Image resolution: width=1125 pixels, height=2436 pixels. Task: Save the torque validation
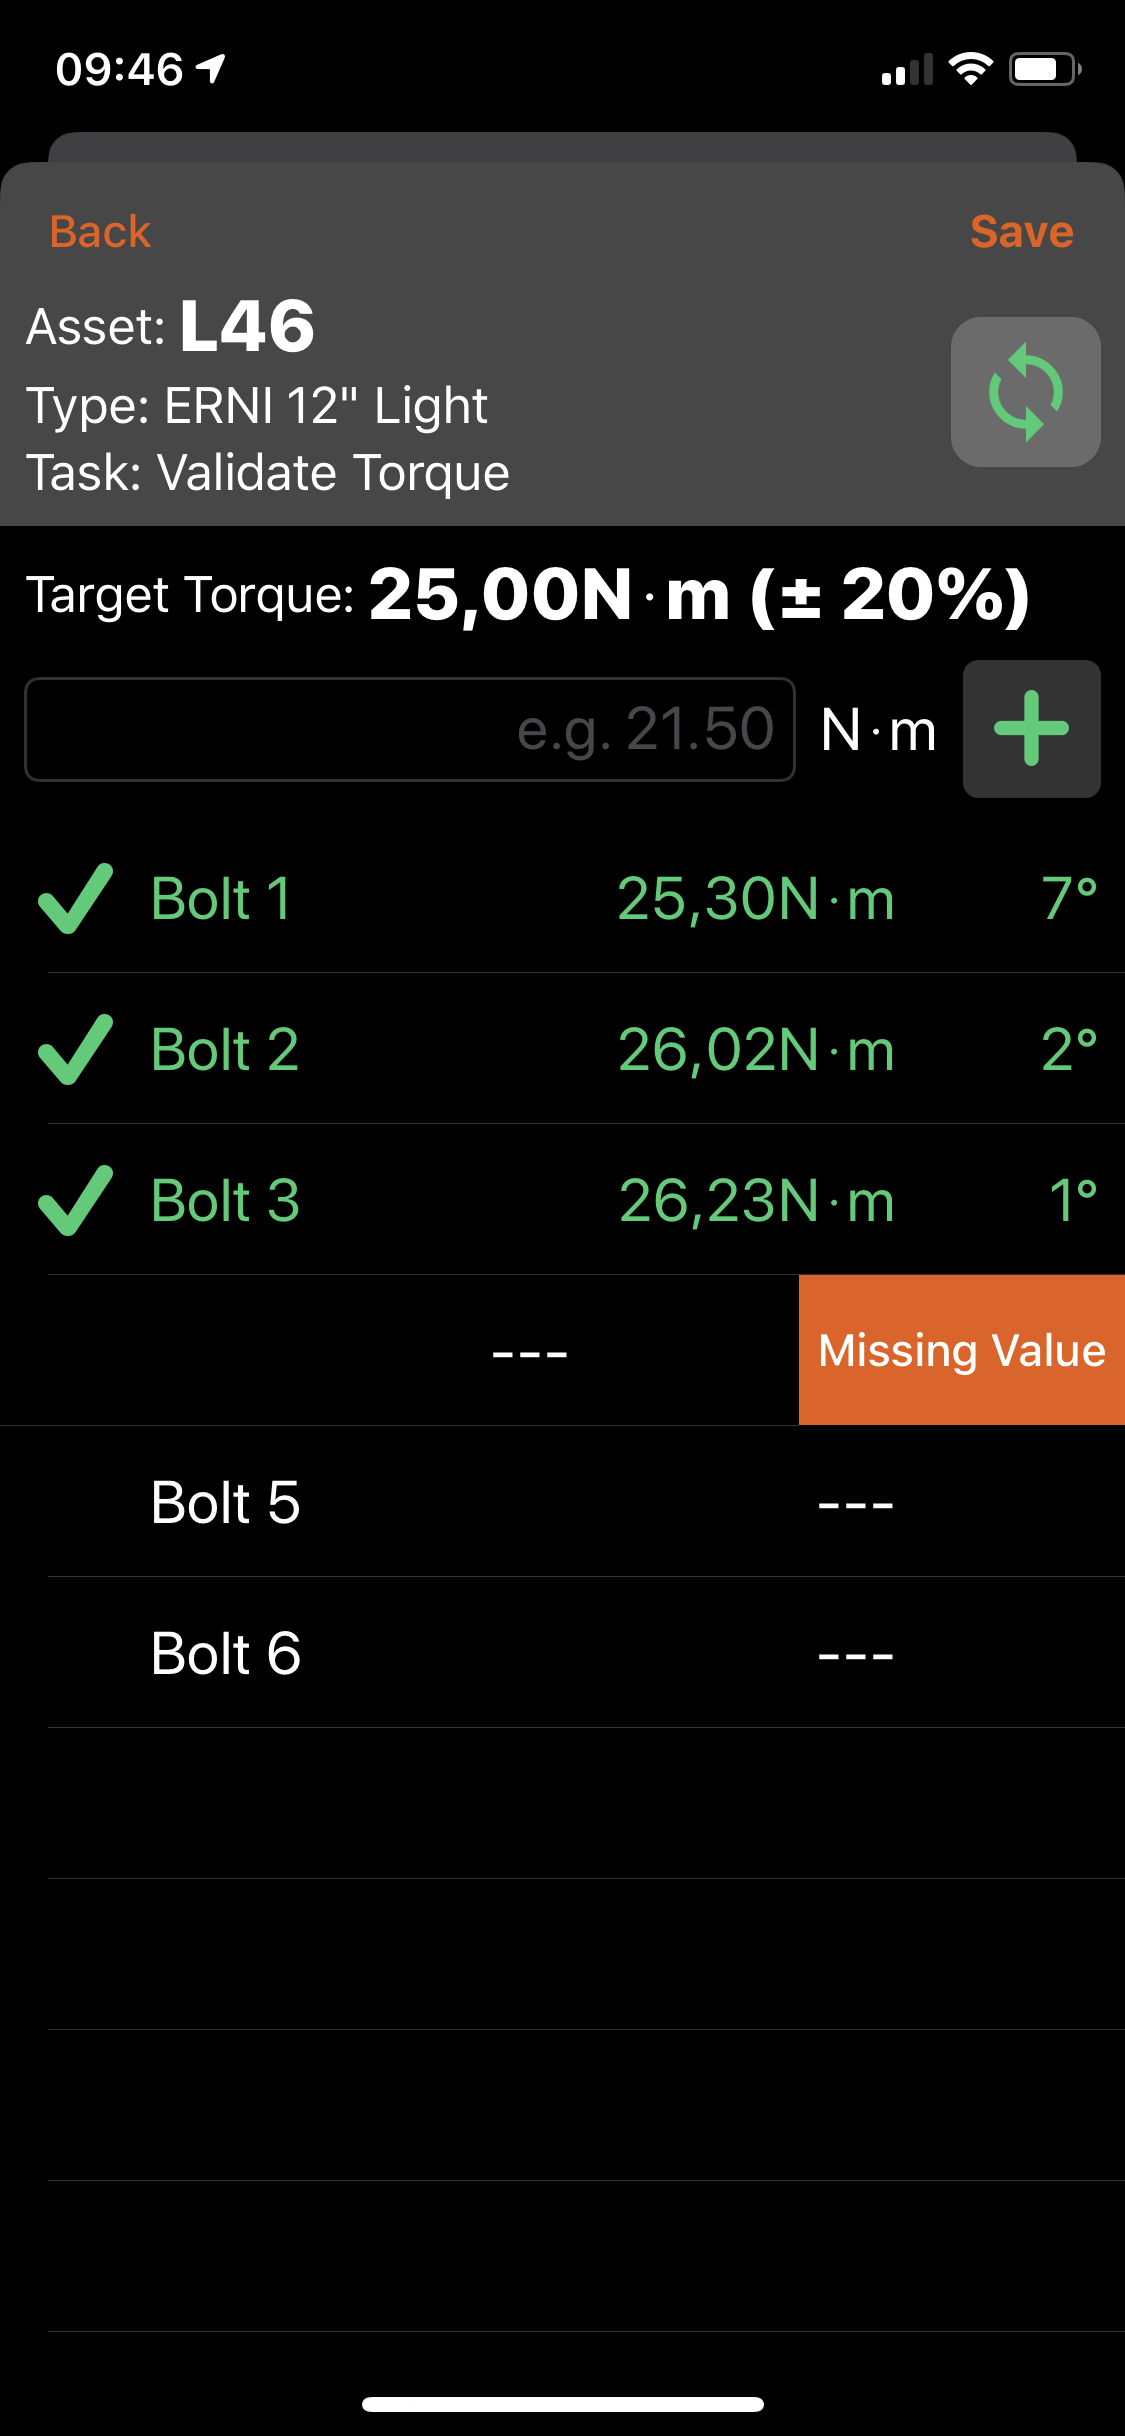pyautogui.click(x=1021, y=232)
